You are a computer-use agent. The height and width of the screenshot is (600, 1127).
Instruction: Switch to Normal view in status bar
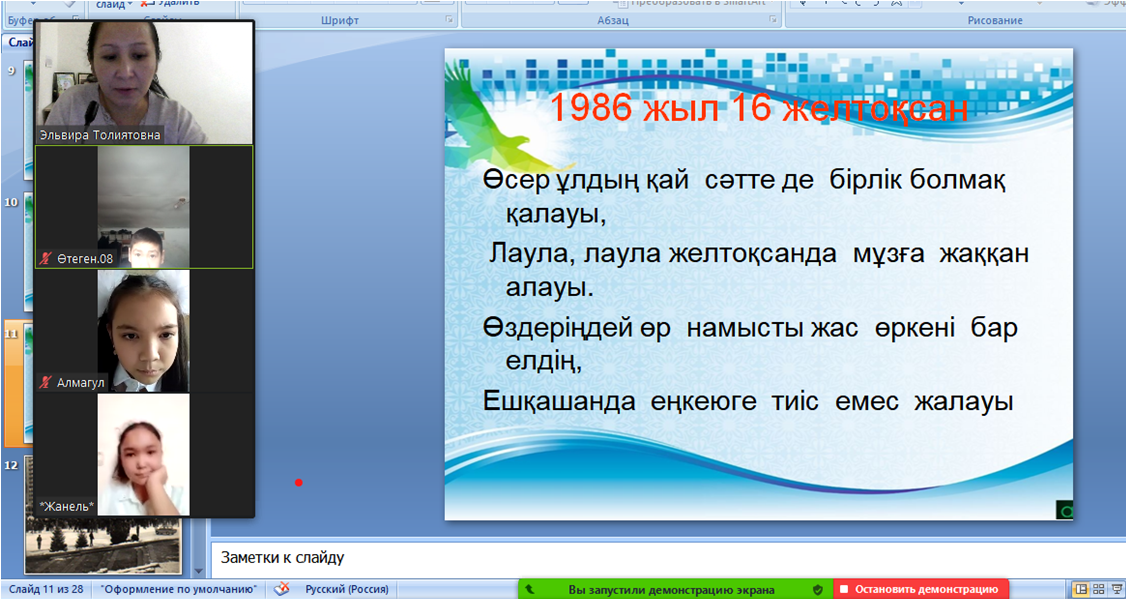(1081, 590)
